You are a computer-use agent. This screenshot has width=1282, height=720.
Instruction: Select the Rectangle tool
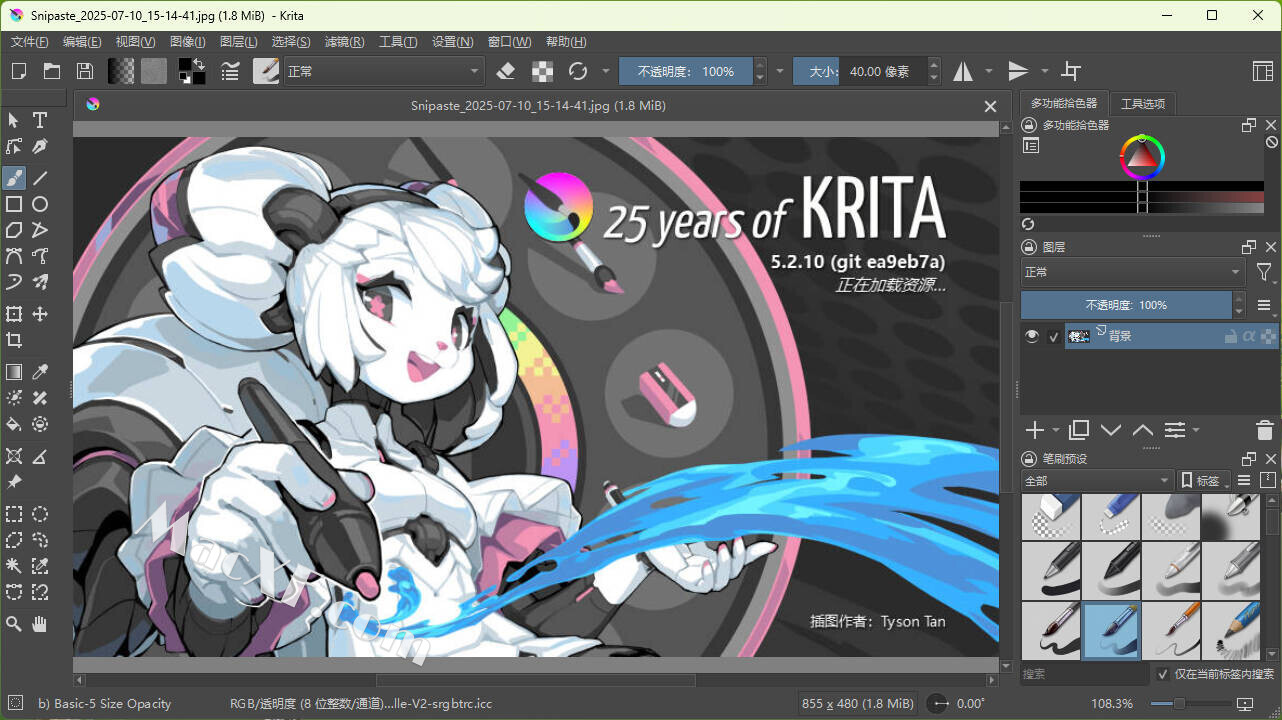coord(14,204)
